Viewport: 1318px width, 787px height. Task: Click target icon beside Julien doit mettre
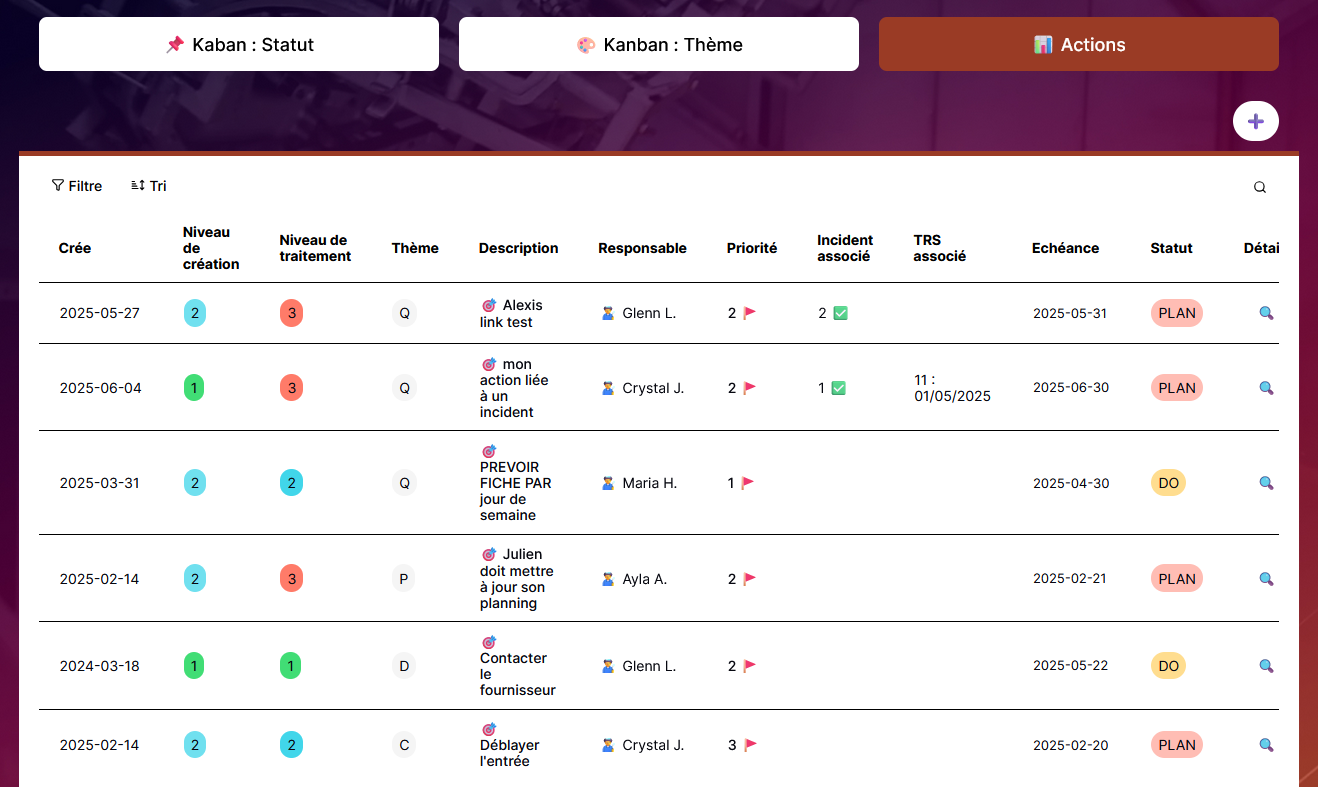coord(489,554)
